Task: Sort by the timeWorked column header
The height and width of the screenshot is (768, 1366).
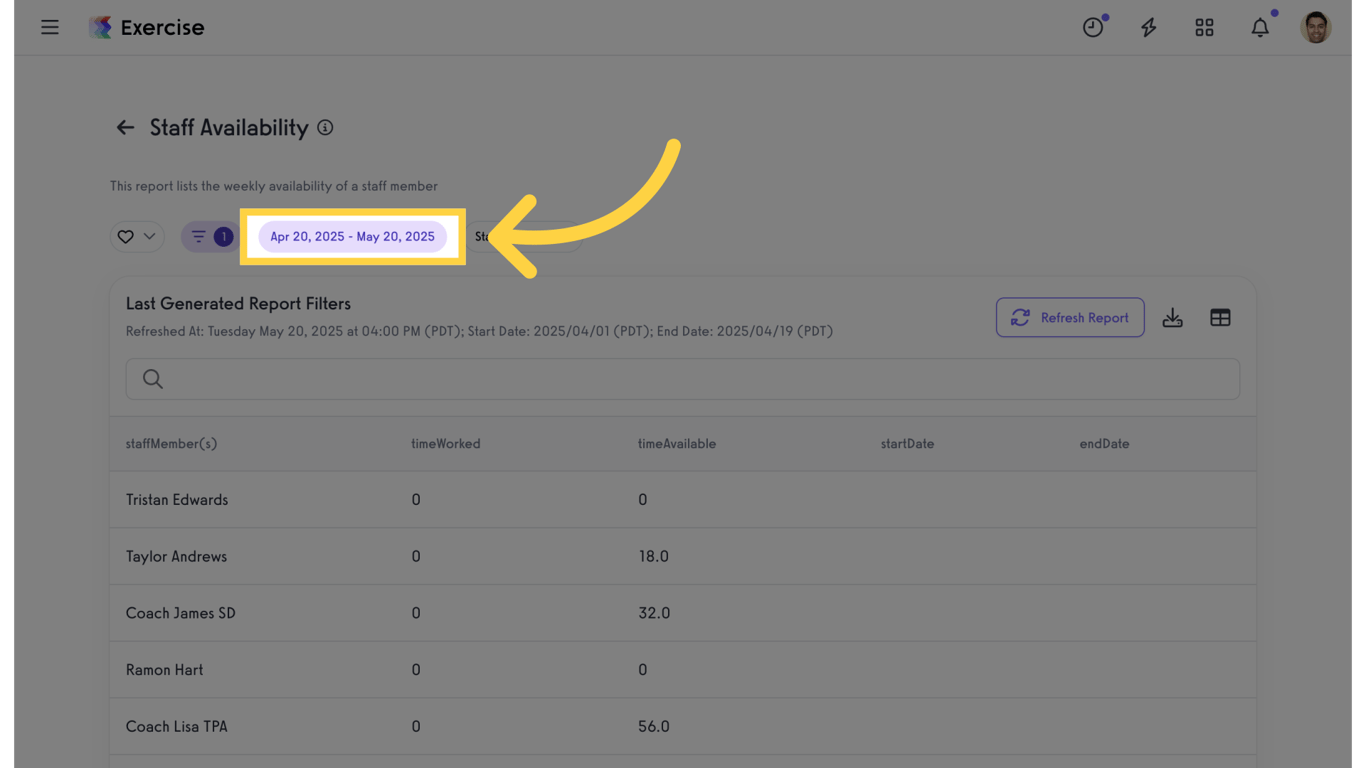Action: (446, 444)
